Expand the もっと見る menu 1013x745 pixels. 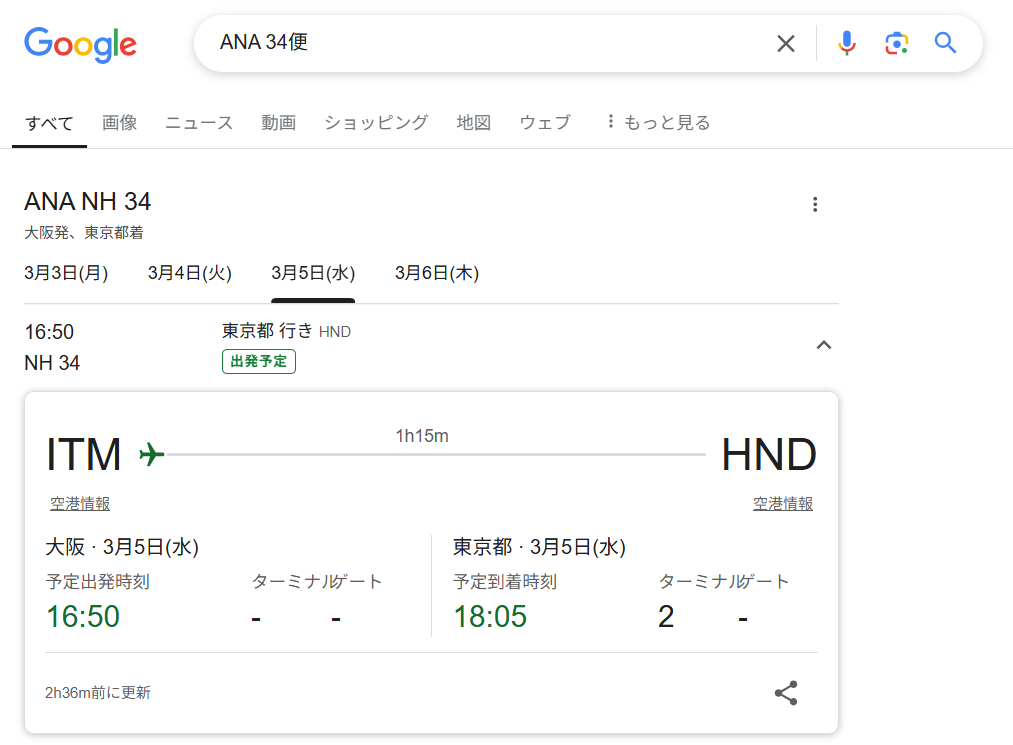[x=658, y=123]
